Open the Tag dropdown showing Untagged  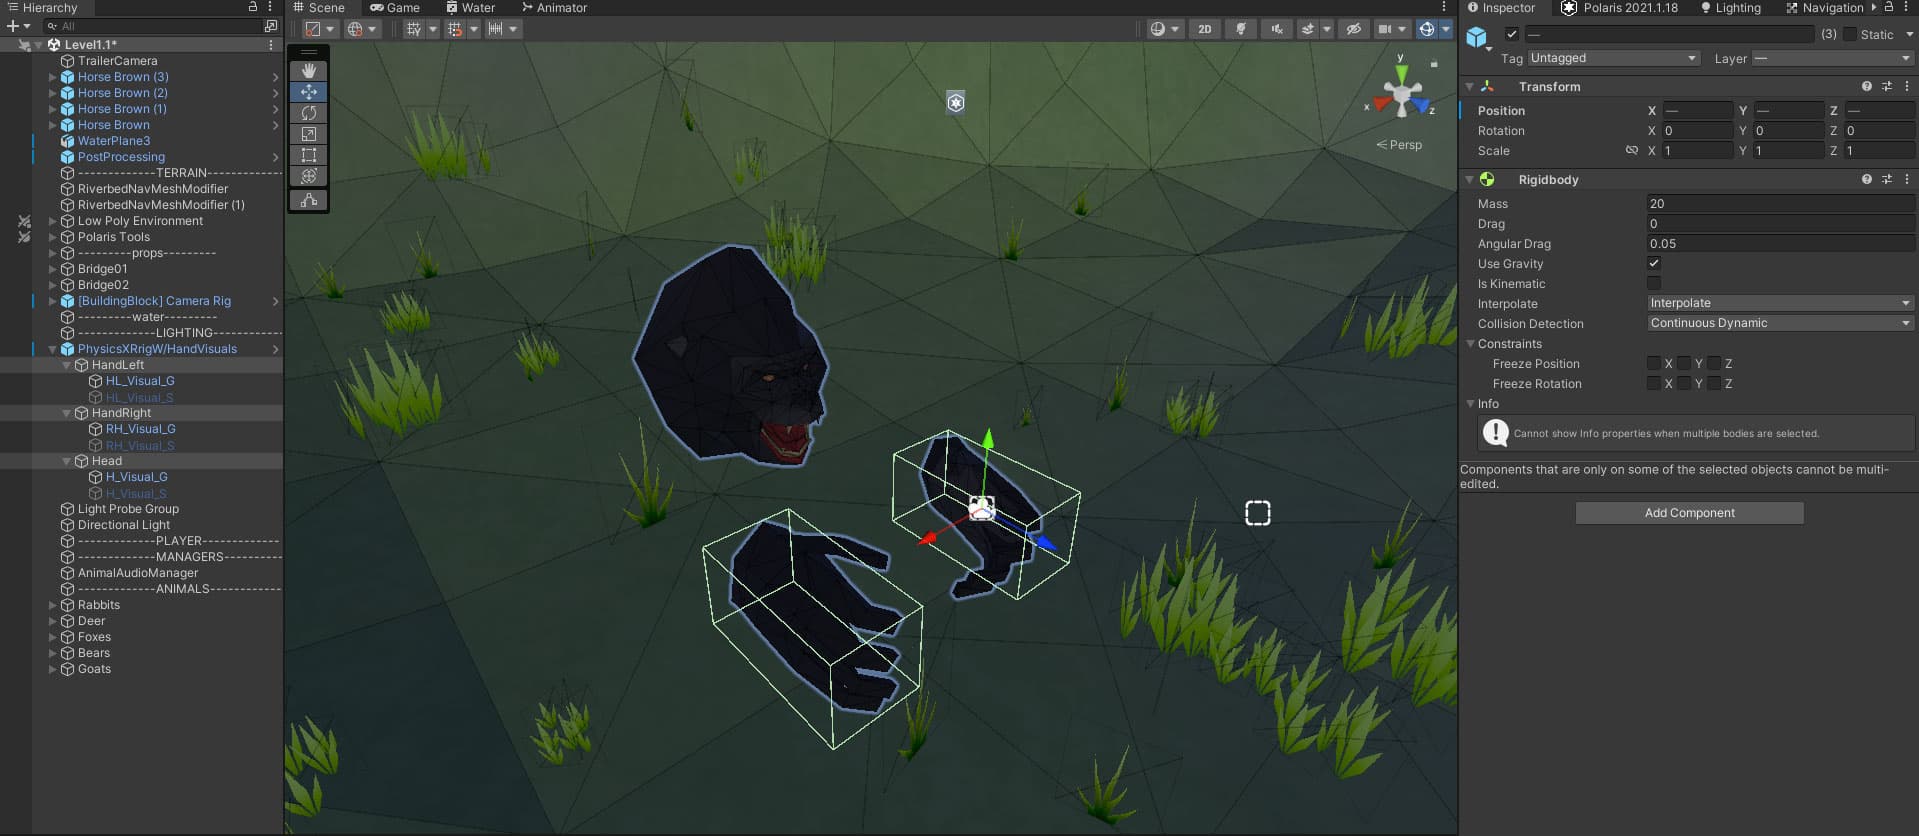coord(1613,59)
